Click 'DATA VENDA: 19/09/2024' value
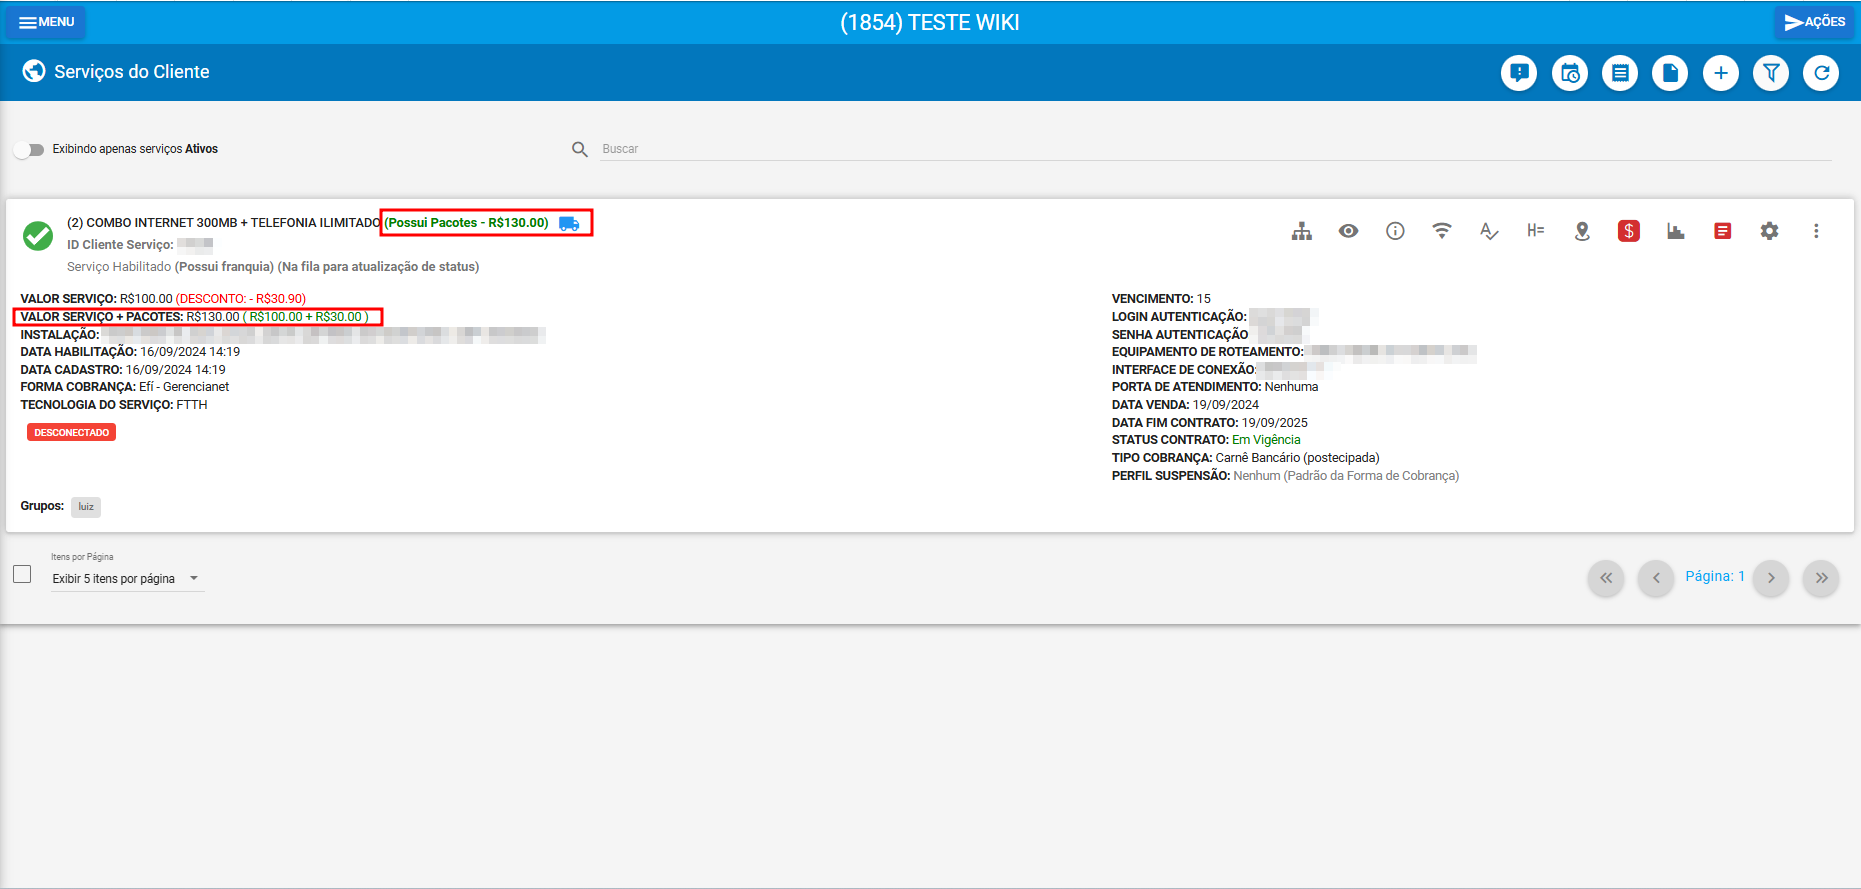The height and width of the screenshot is (889, 1861). (1185, 405)
